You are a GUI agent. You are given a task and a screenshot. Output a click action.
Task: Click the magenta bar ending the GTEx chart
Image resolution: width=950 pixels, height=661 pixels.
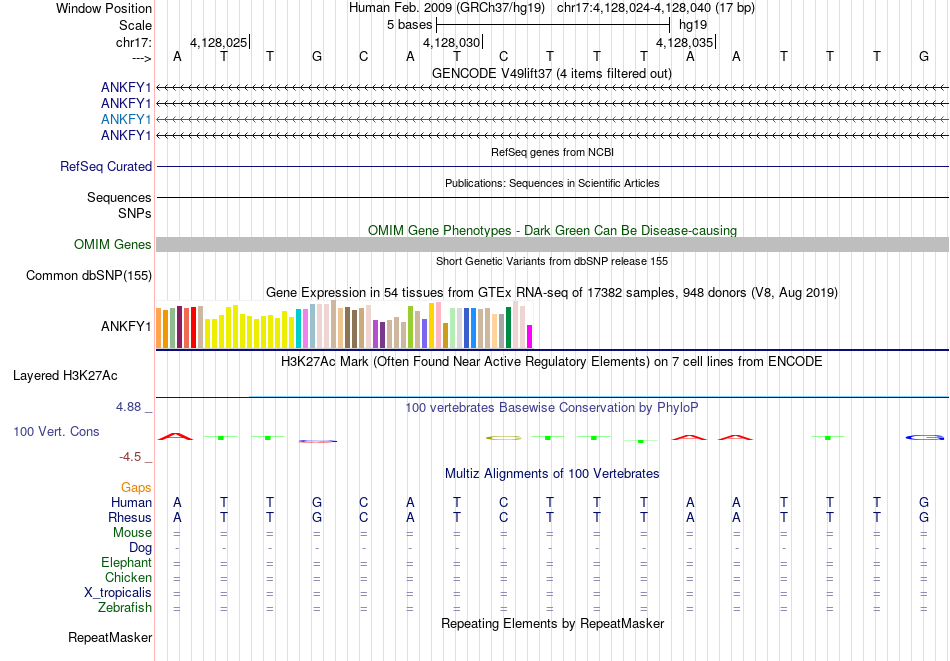530,337
